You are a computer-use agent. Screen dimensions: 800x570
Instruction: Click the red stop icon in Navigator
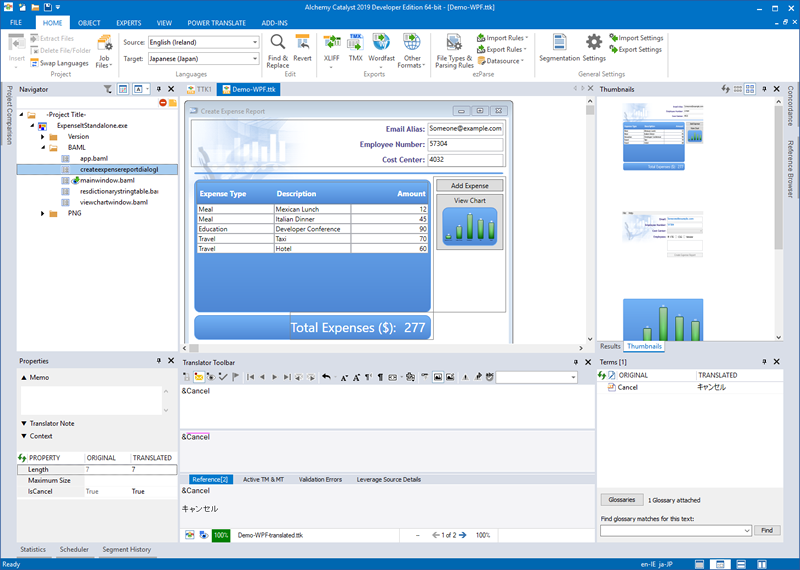[x=163, y=103]
